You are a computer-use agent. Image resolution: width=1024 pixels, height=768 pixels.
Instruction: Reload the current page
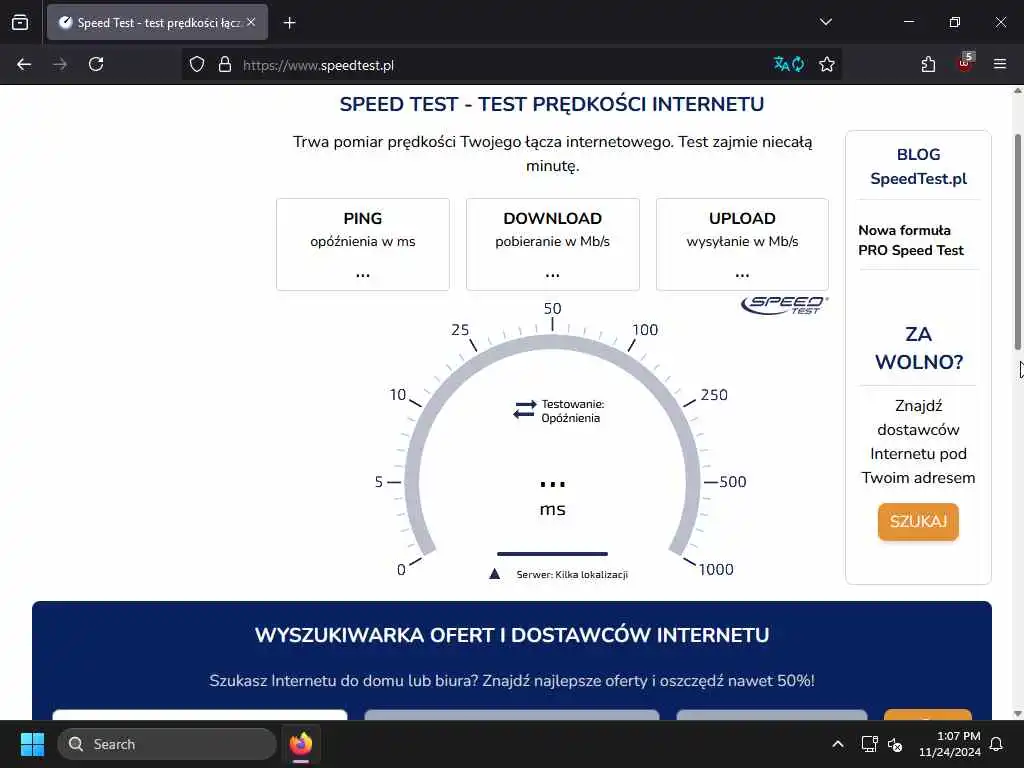pos(96,65)
